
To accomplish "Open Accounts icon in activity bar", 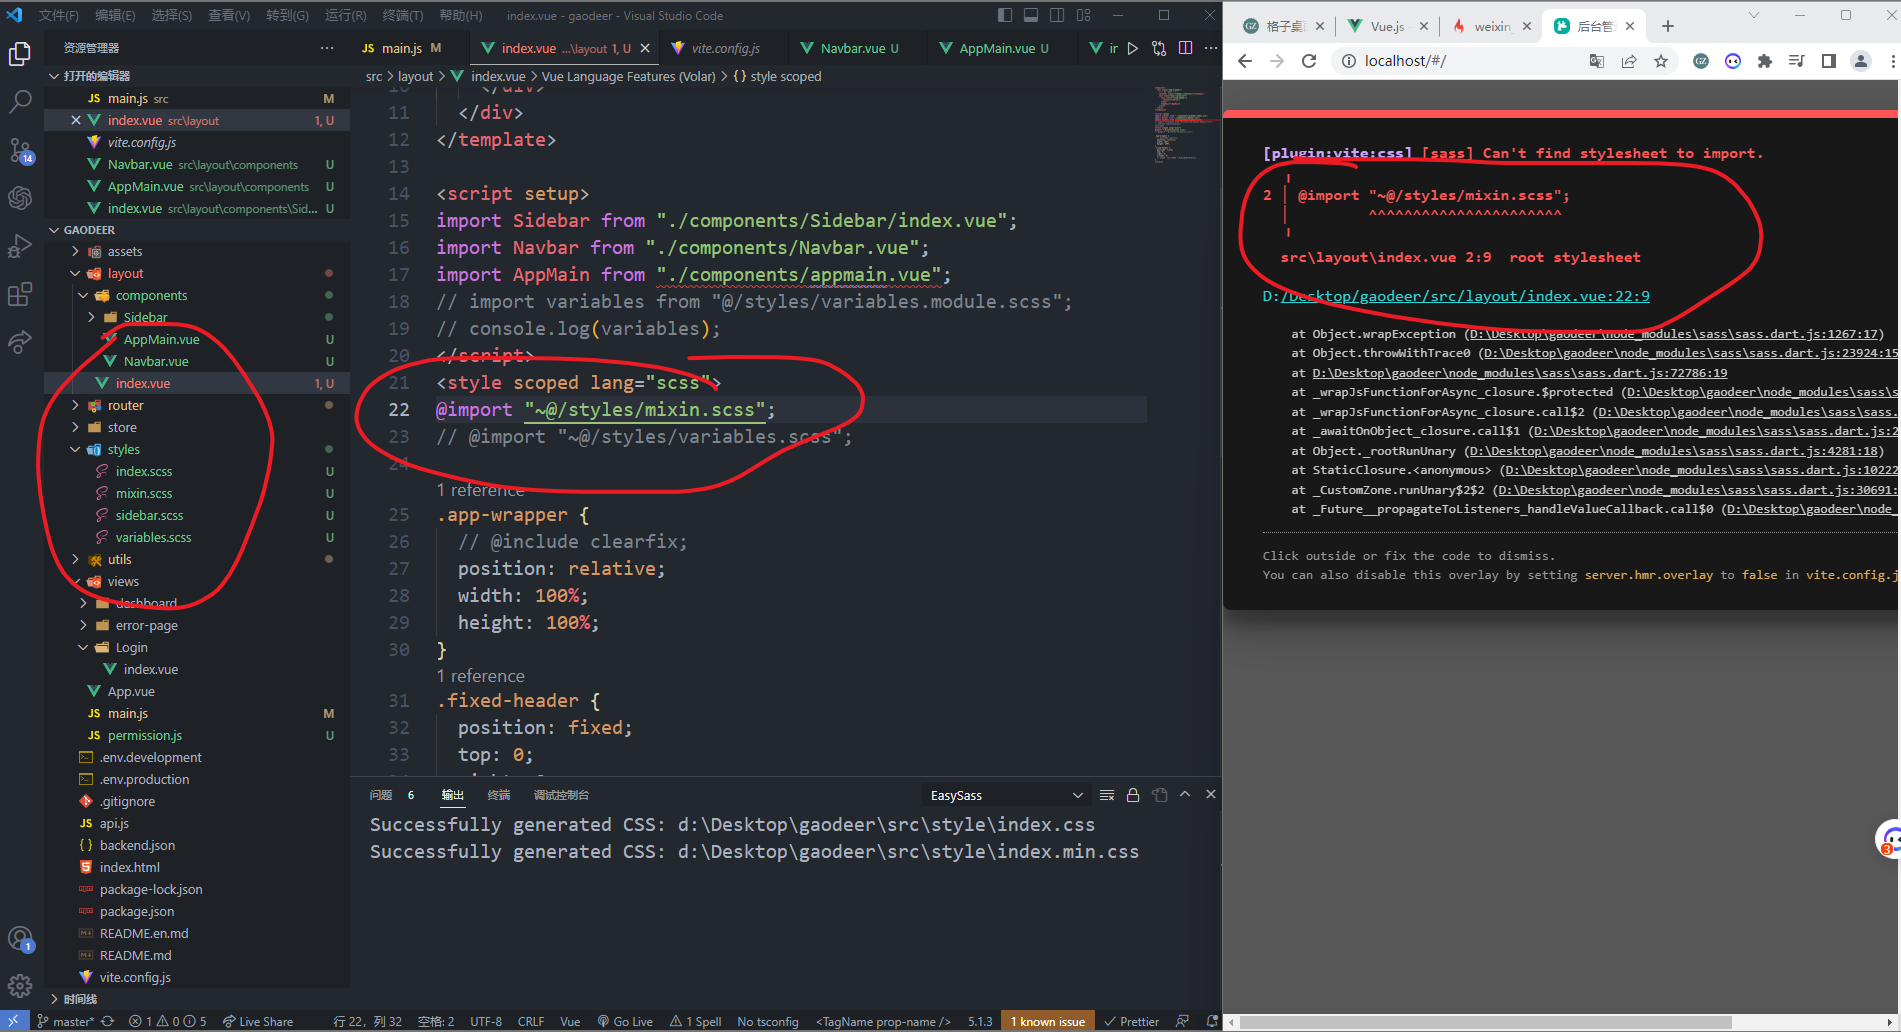I will 20,939.
